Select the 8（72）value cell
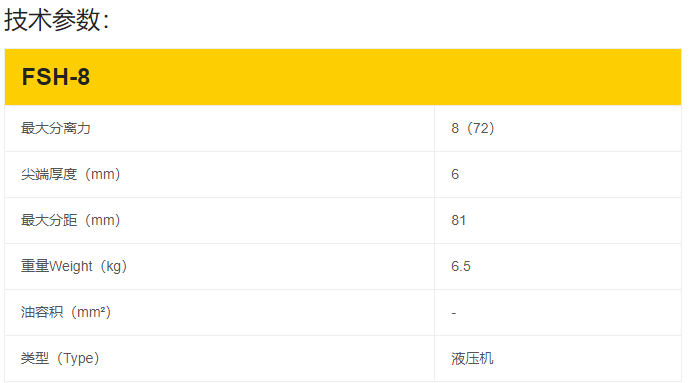 coord(473,128)
